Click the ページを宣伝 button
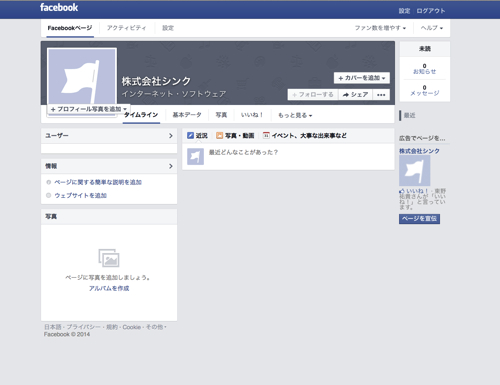 click(x=419, y=219)
